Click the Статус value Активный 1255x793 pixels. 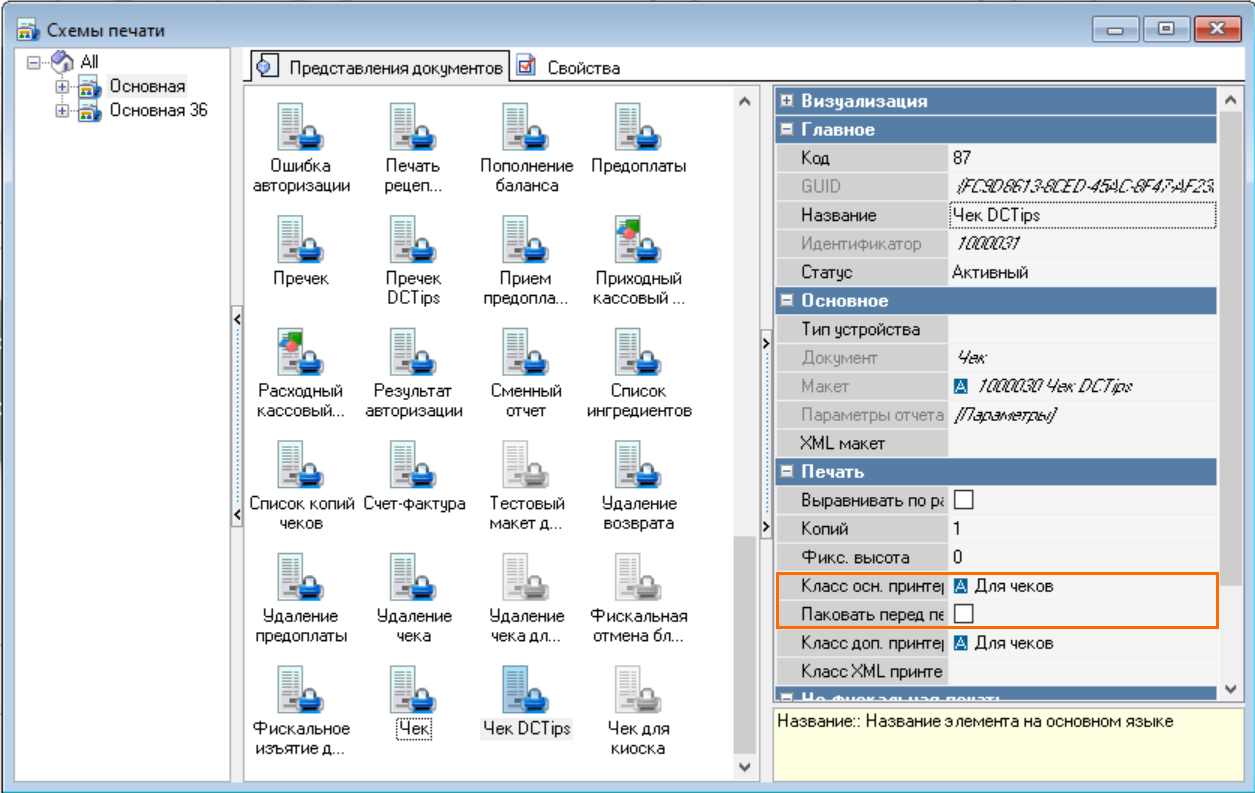(1080, 272)
